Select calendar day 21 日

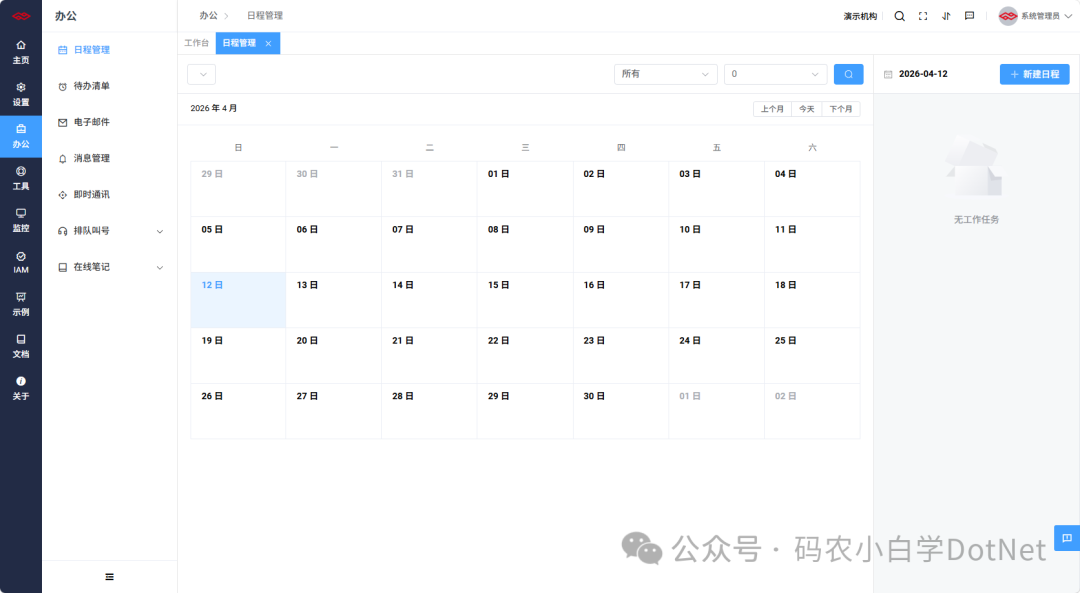[x=429, y=355]
